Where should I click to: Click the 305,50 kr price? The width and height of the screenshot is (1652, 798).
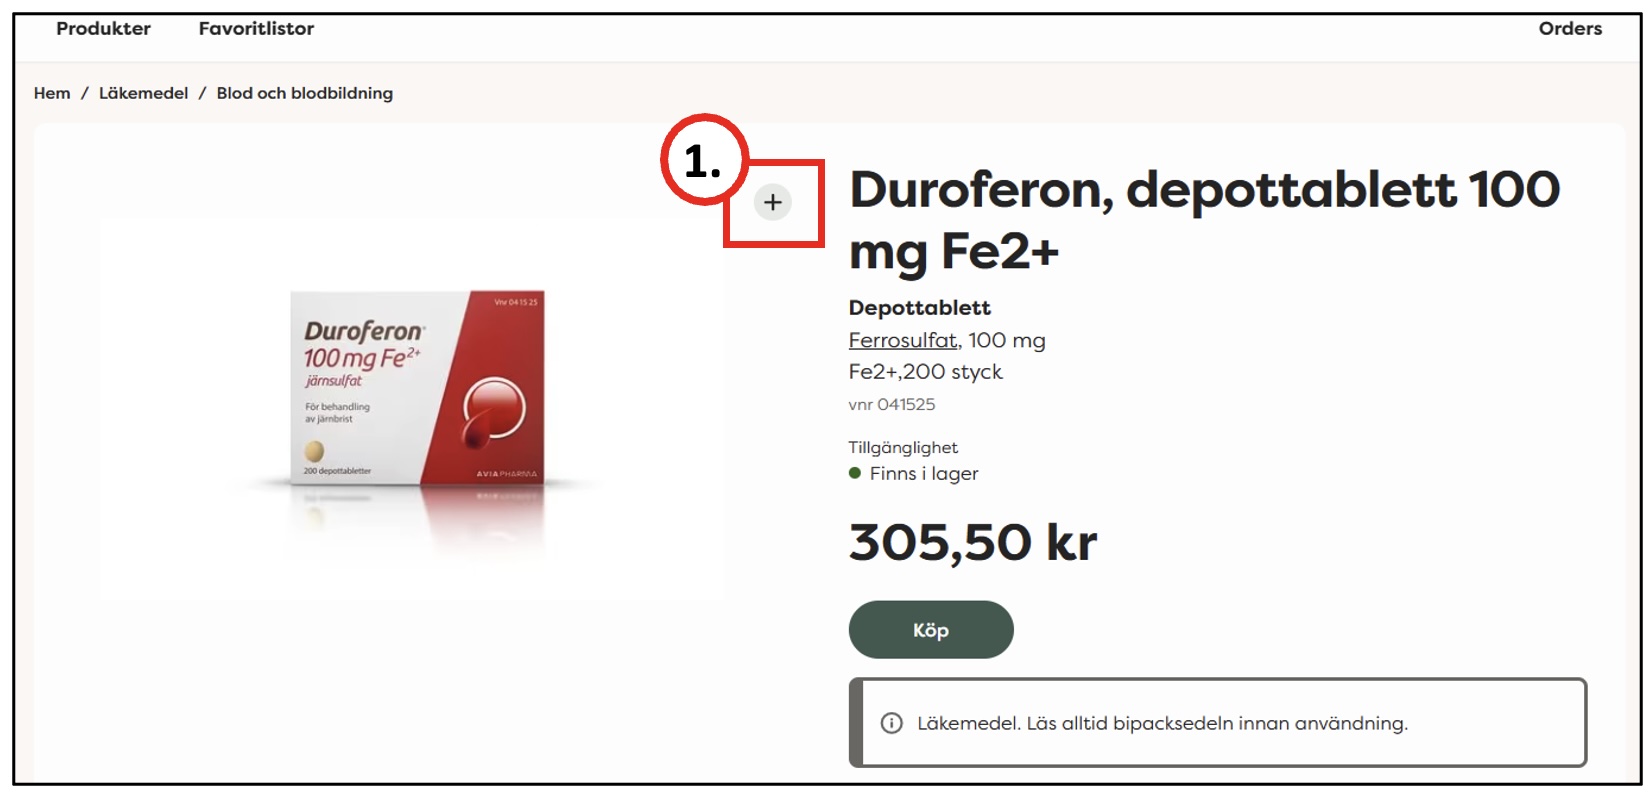coord(973,542)
